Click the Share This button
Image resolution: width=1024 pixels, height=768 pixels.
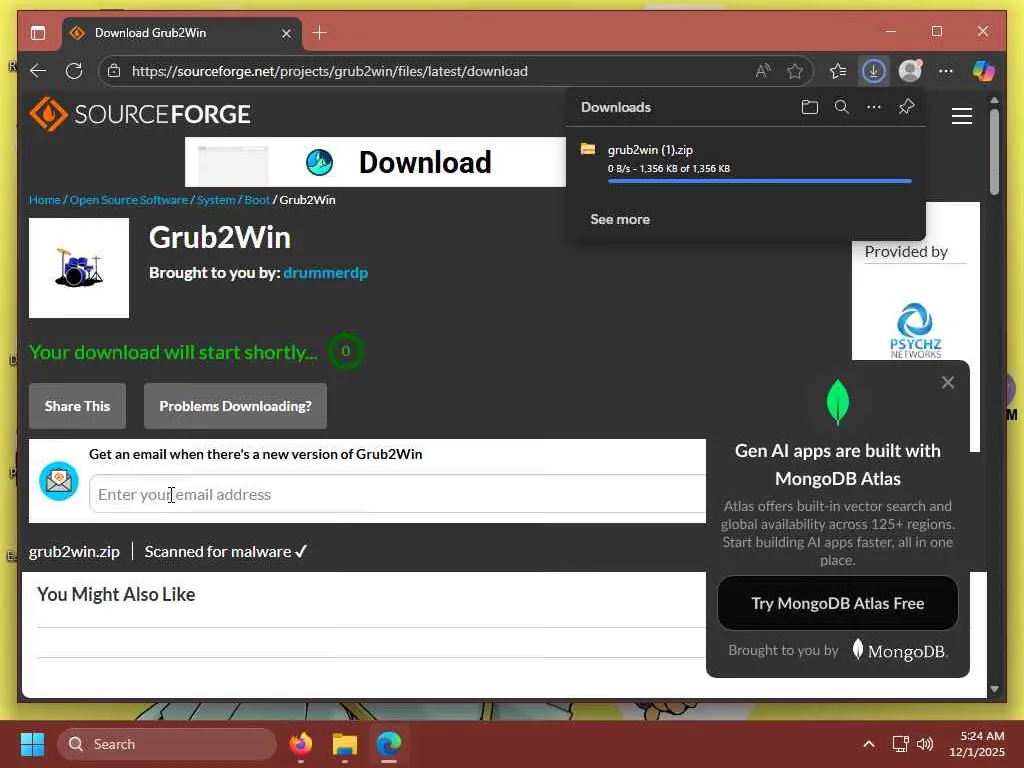(77, 406)
